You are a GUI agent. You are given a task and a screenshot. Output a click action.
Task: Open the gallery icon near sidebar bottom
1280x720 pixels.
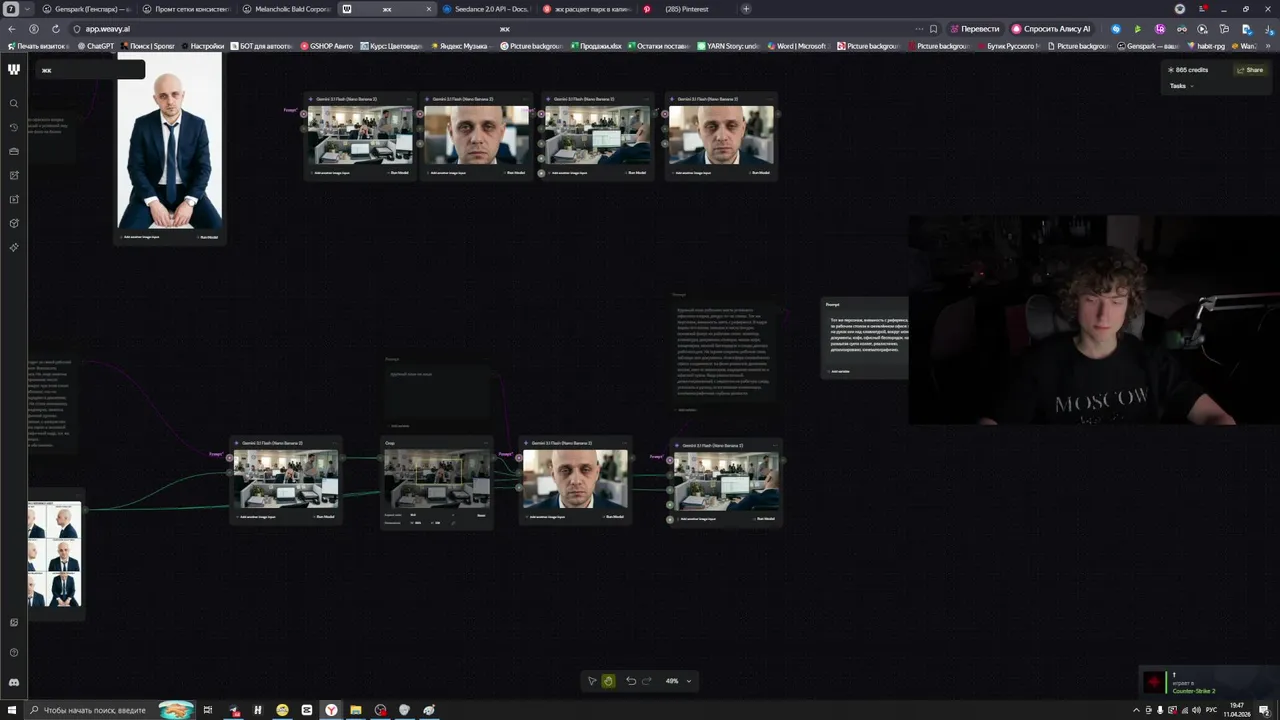pos(14,622)
